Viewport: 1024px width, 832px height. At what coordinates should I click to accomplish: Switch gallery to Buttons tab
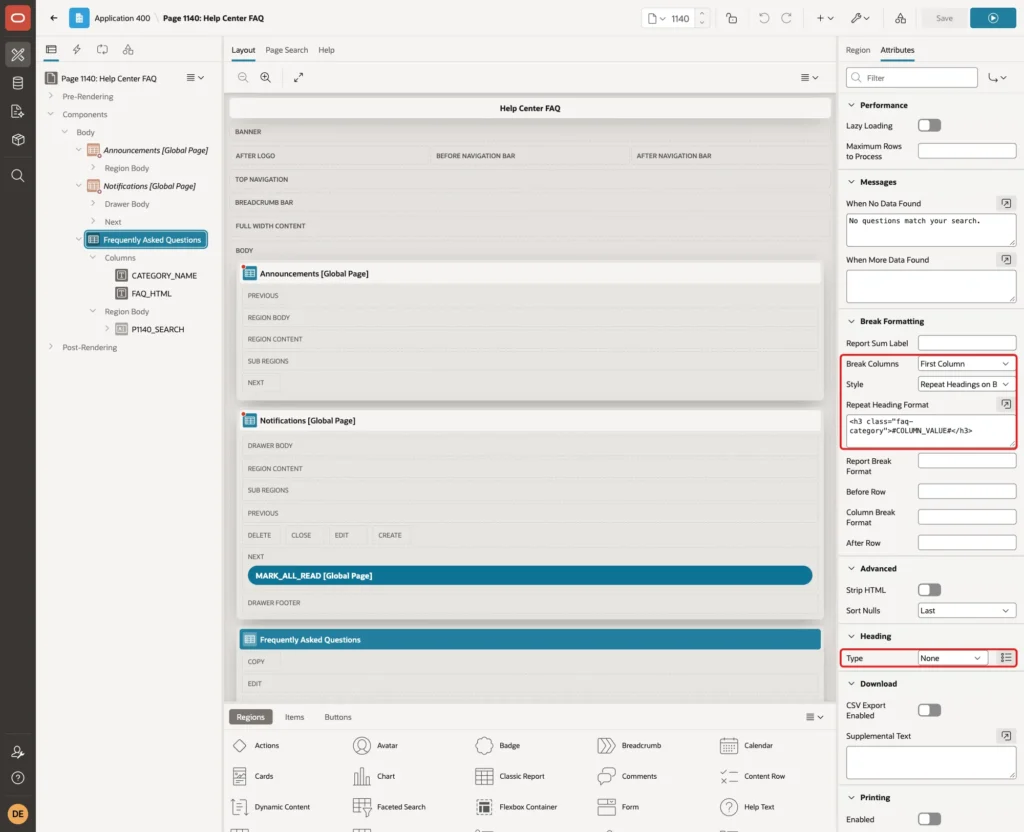click(338, 717)
